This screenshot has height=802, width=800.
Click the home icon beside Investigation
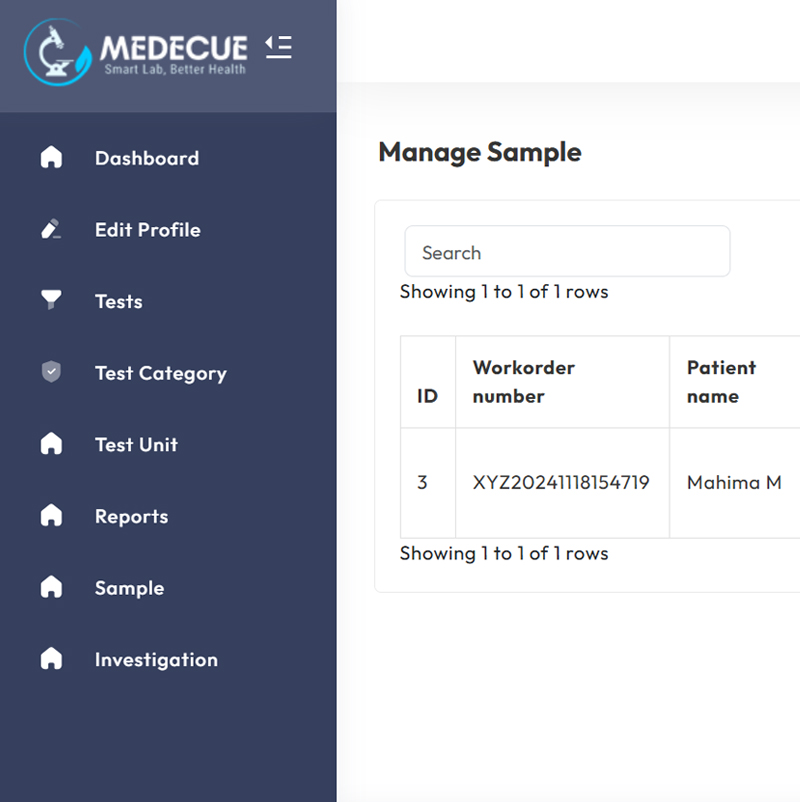point(51,660)
